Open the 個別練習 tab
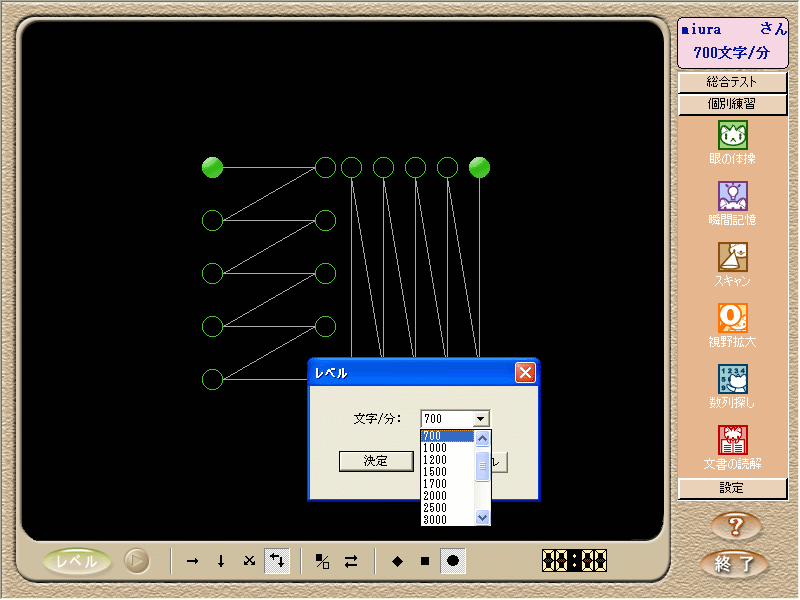The width and height of the screenshot is (800, 600). pos(732,104)
